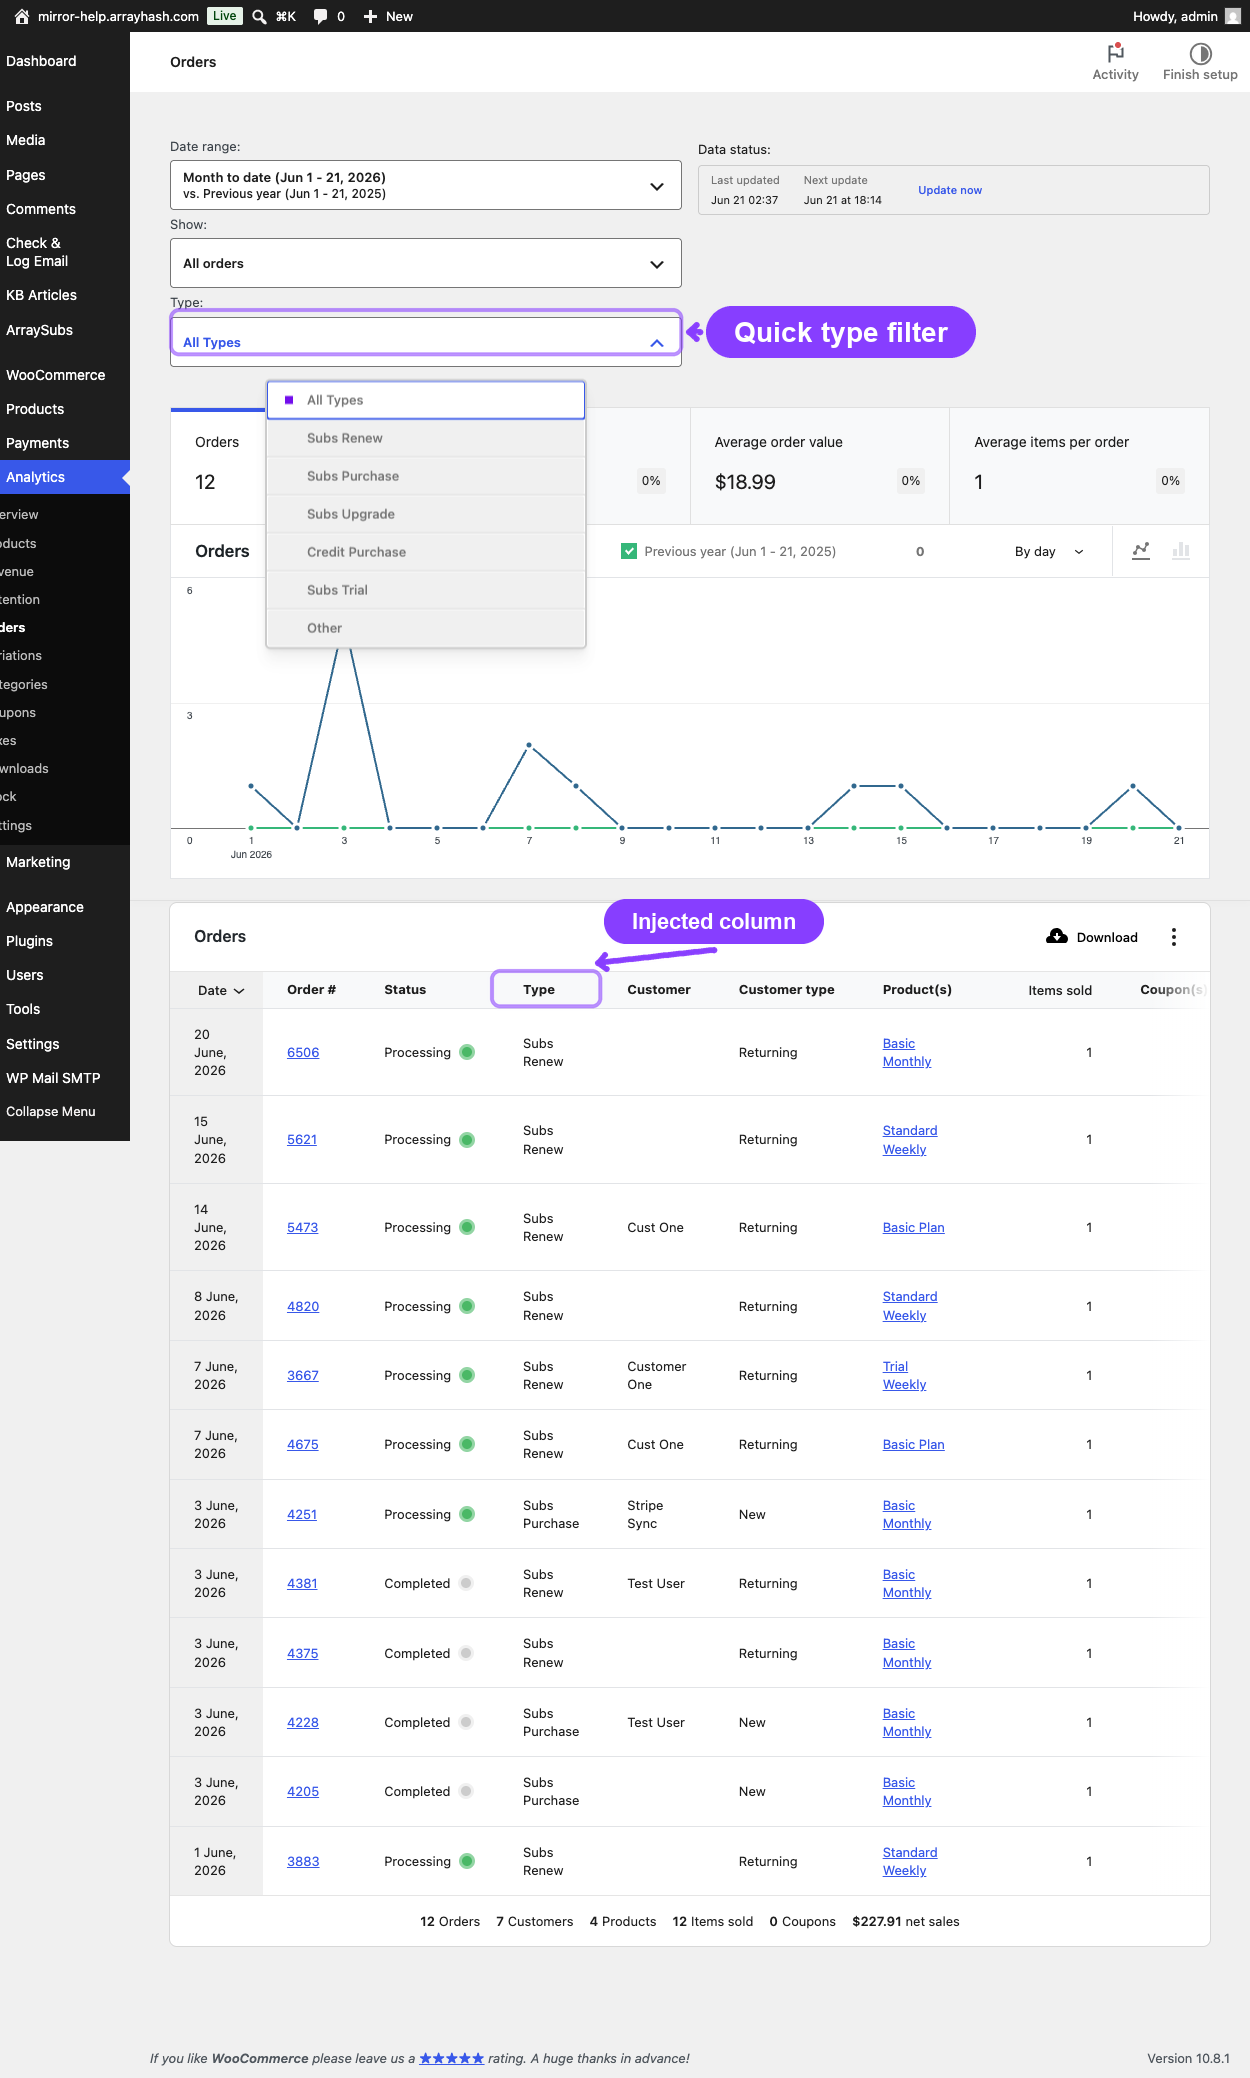Select Subs Upgrade filter option
This screenshot has height=2078, width=1250.
[x=426, y=514]
